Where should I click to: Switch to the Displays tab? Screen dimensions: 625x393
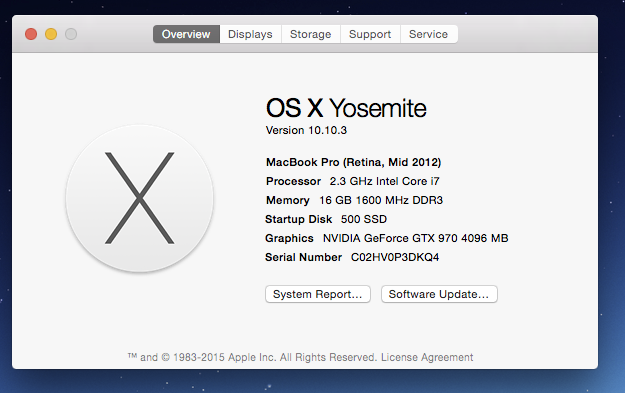point(250,34)
